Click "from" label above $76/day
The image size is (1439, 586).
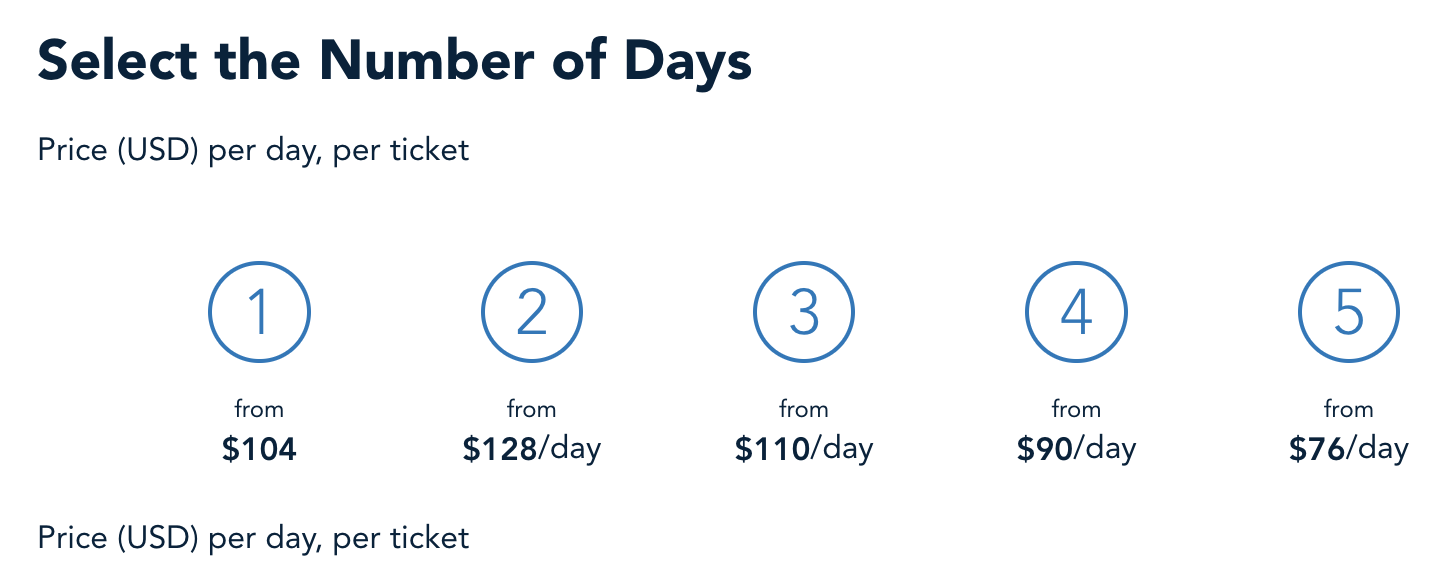click(1348, 409)
